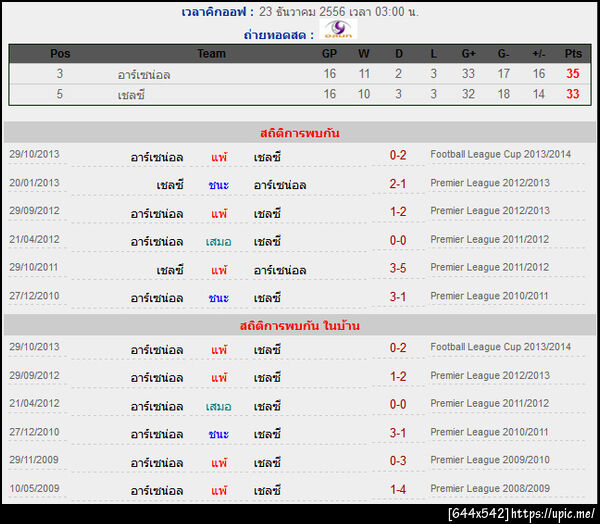This screenshot has width=600, height=524.
Task: Click the 'G-' column header
Action: pos(504,54)
